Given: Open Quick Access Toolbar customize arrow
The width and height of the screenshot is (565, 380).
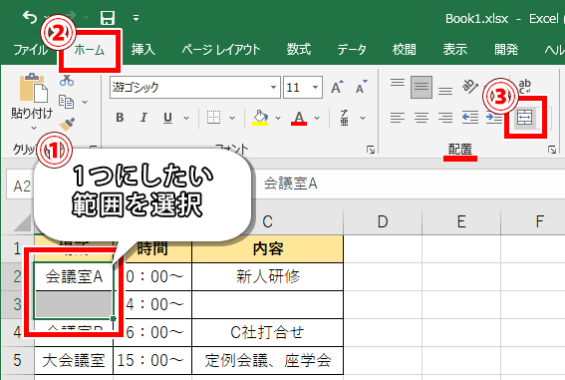Looking at the screenshot, I should (x=136, y=18).
